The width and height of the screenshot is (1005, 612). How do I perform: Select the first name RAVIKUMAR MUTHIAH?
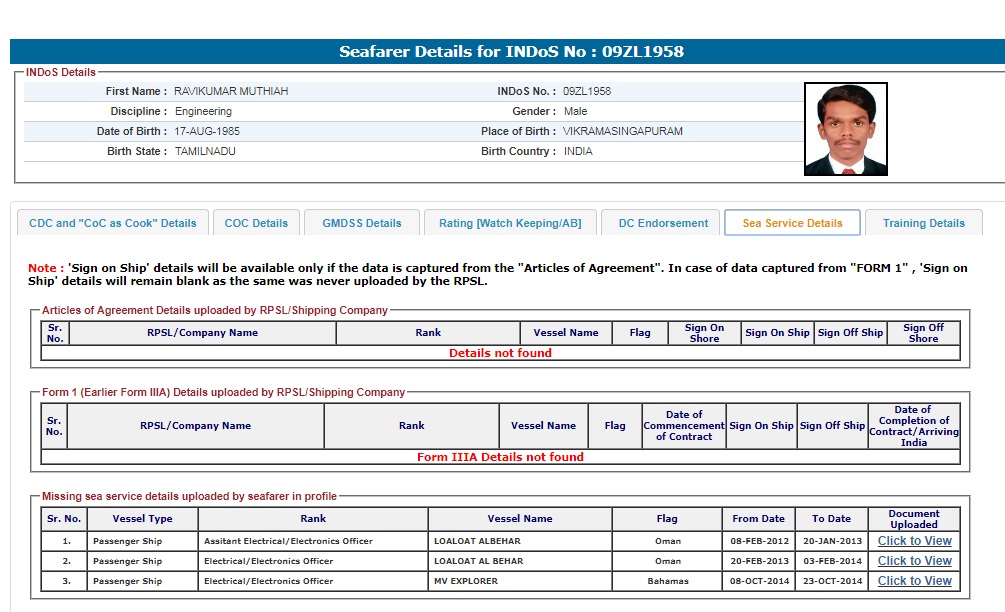(x=231, y=91)
